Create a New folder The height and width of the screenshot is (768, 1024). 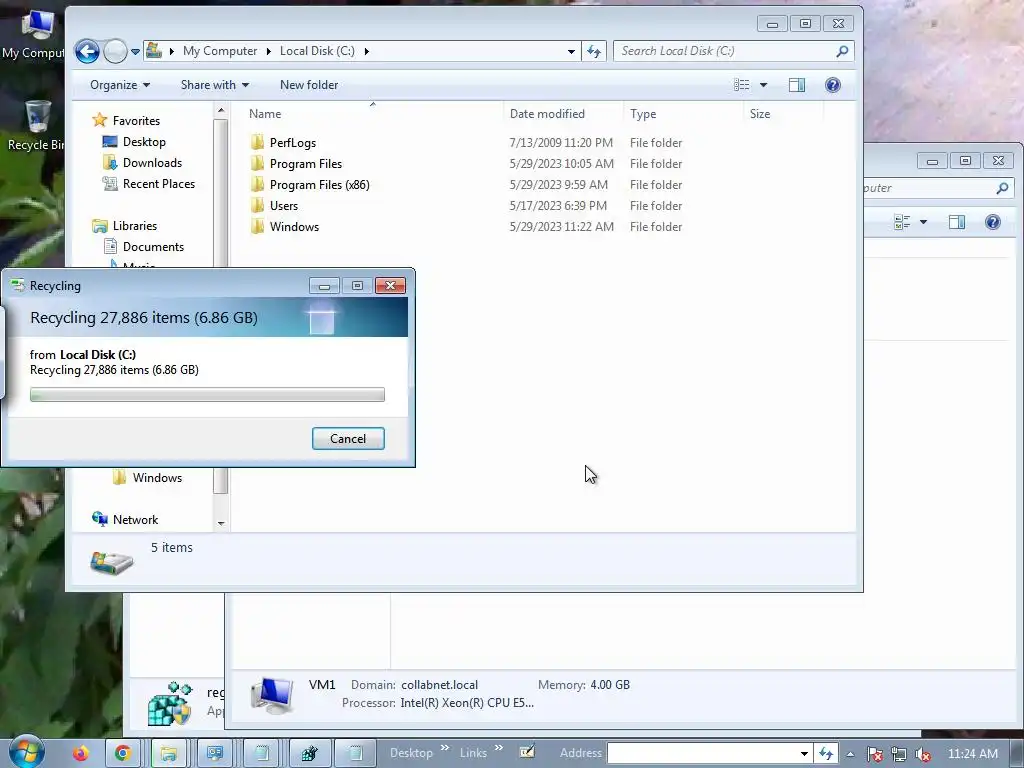coord(309,85)
